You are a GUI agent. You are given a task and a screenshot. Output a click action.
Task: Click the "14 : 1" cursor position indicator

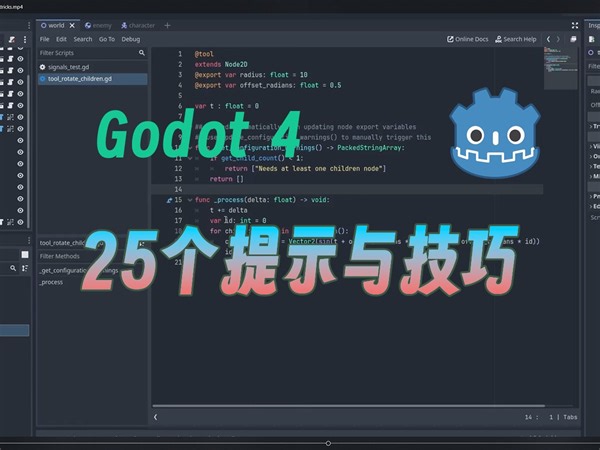coord(540,417)
